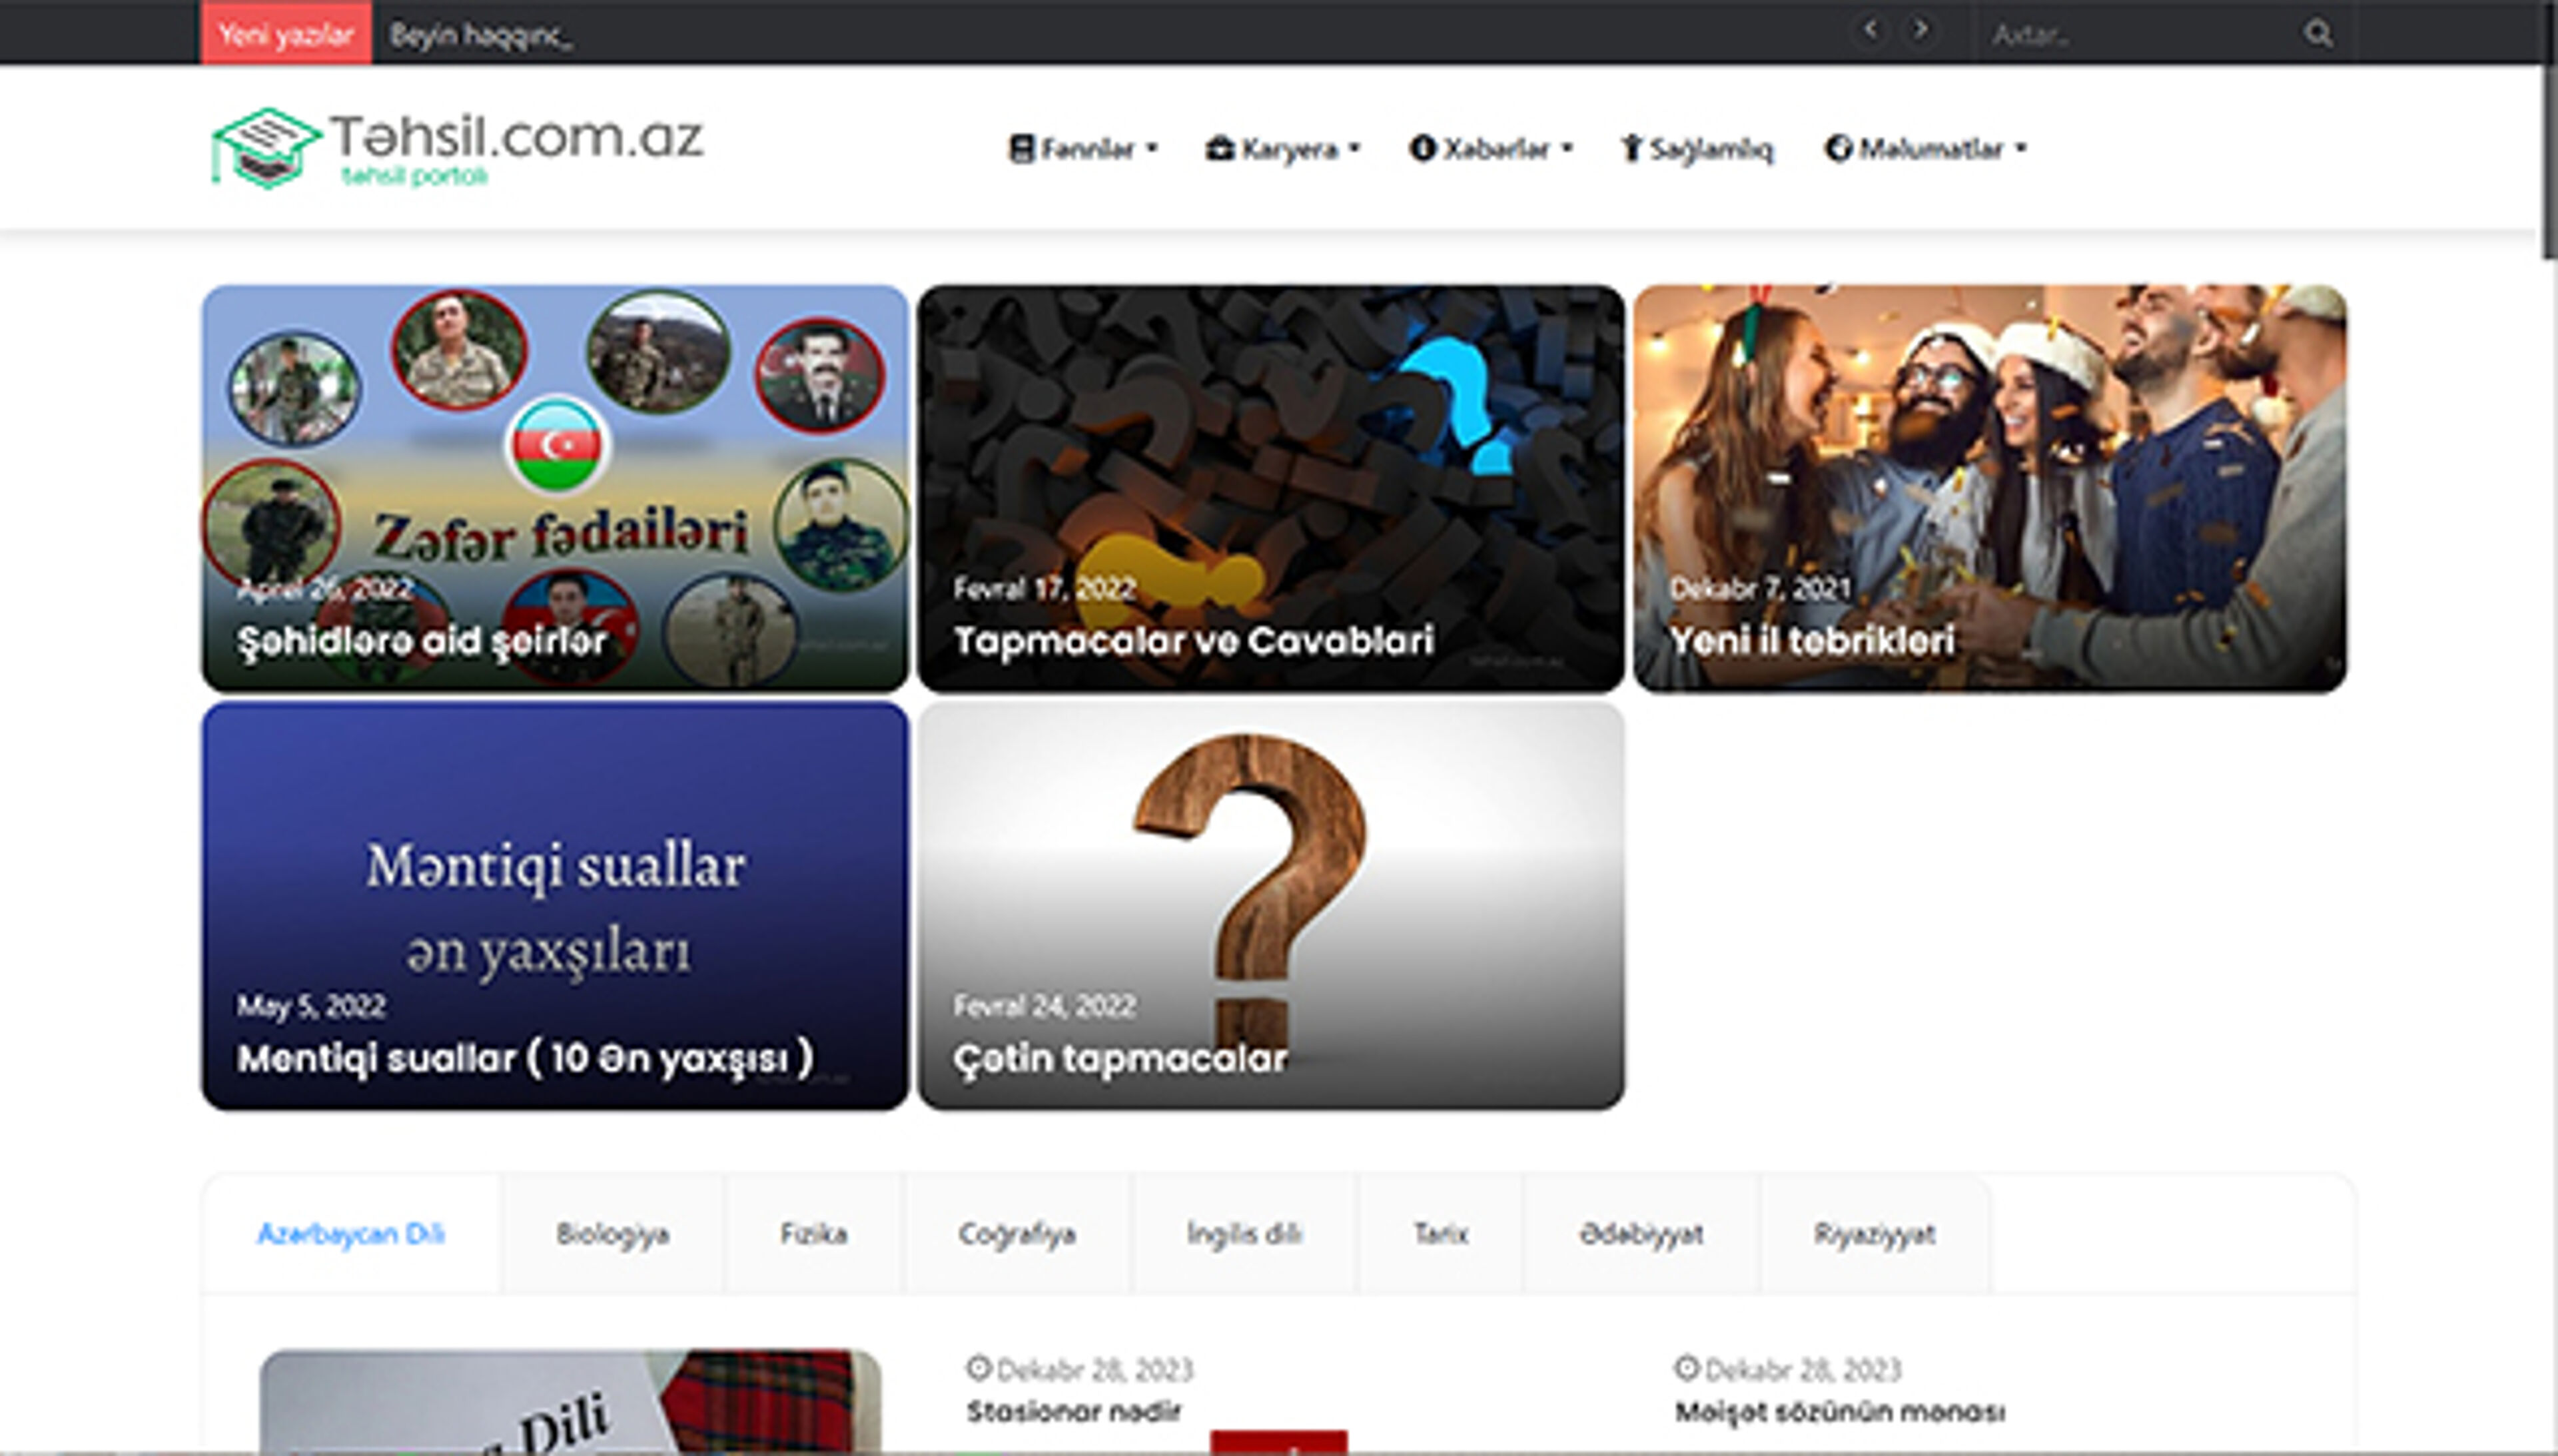Viewport: 2558px width, 1456px height.
Task: Click the page vertical scrollbar
Action: [2549, 160]
